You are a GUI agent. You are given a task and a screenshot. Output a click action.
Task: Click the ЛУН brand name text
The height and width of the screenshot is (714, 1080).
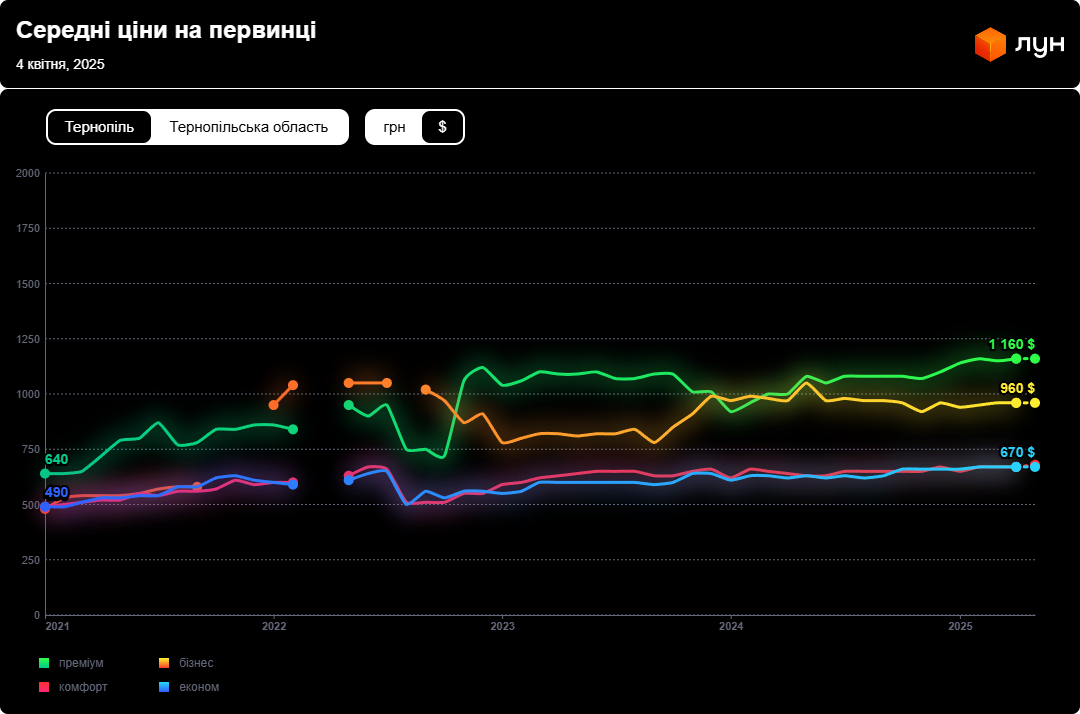1039,46
